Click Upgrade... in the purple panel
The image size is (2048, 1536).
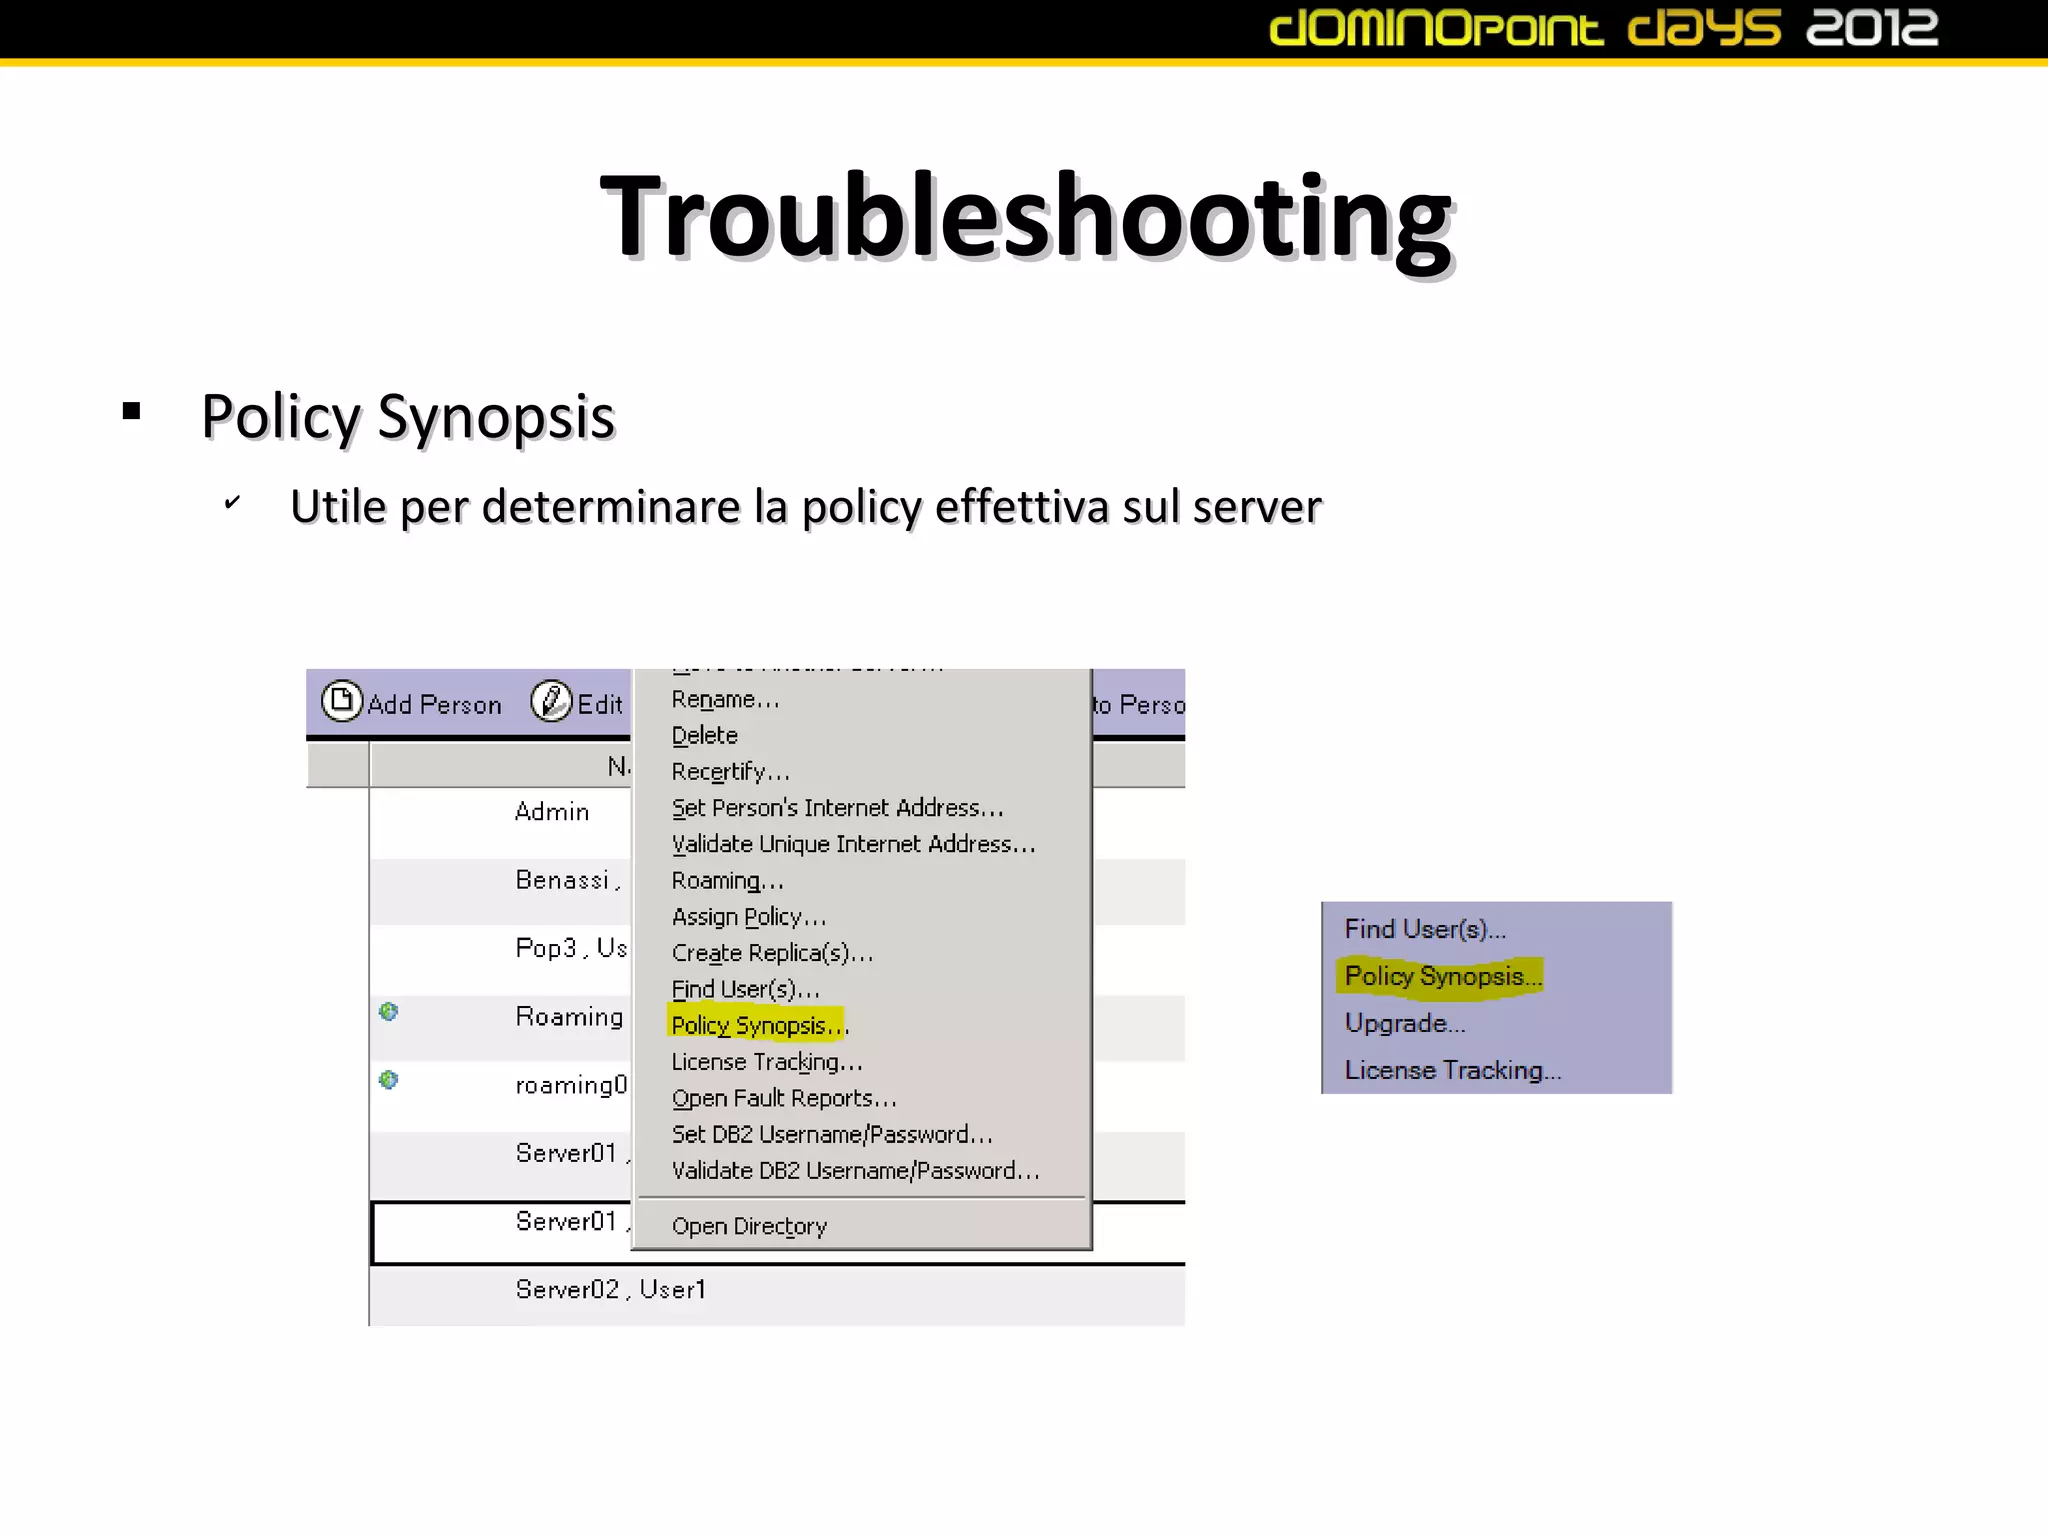[1405, 1023]
